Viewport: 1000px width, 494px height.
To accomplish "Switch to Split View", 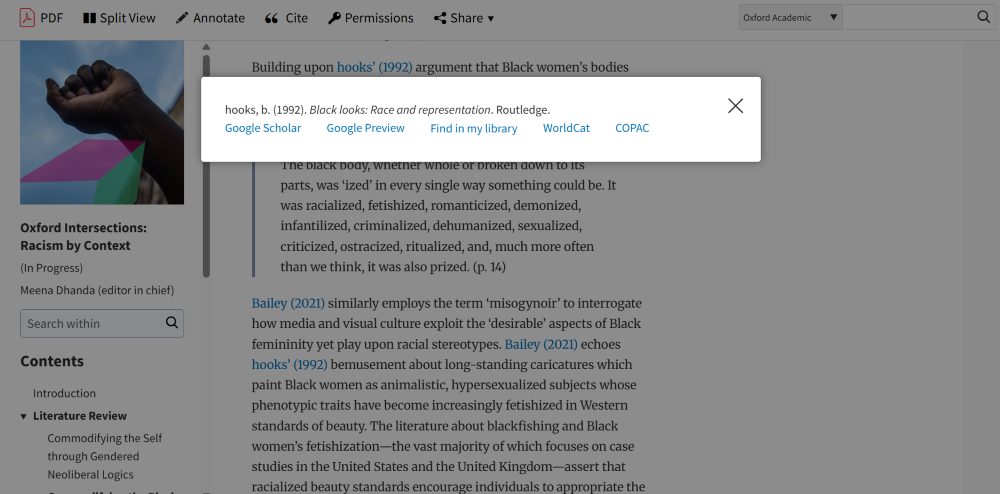I will click(119, 18).
